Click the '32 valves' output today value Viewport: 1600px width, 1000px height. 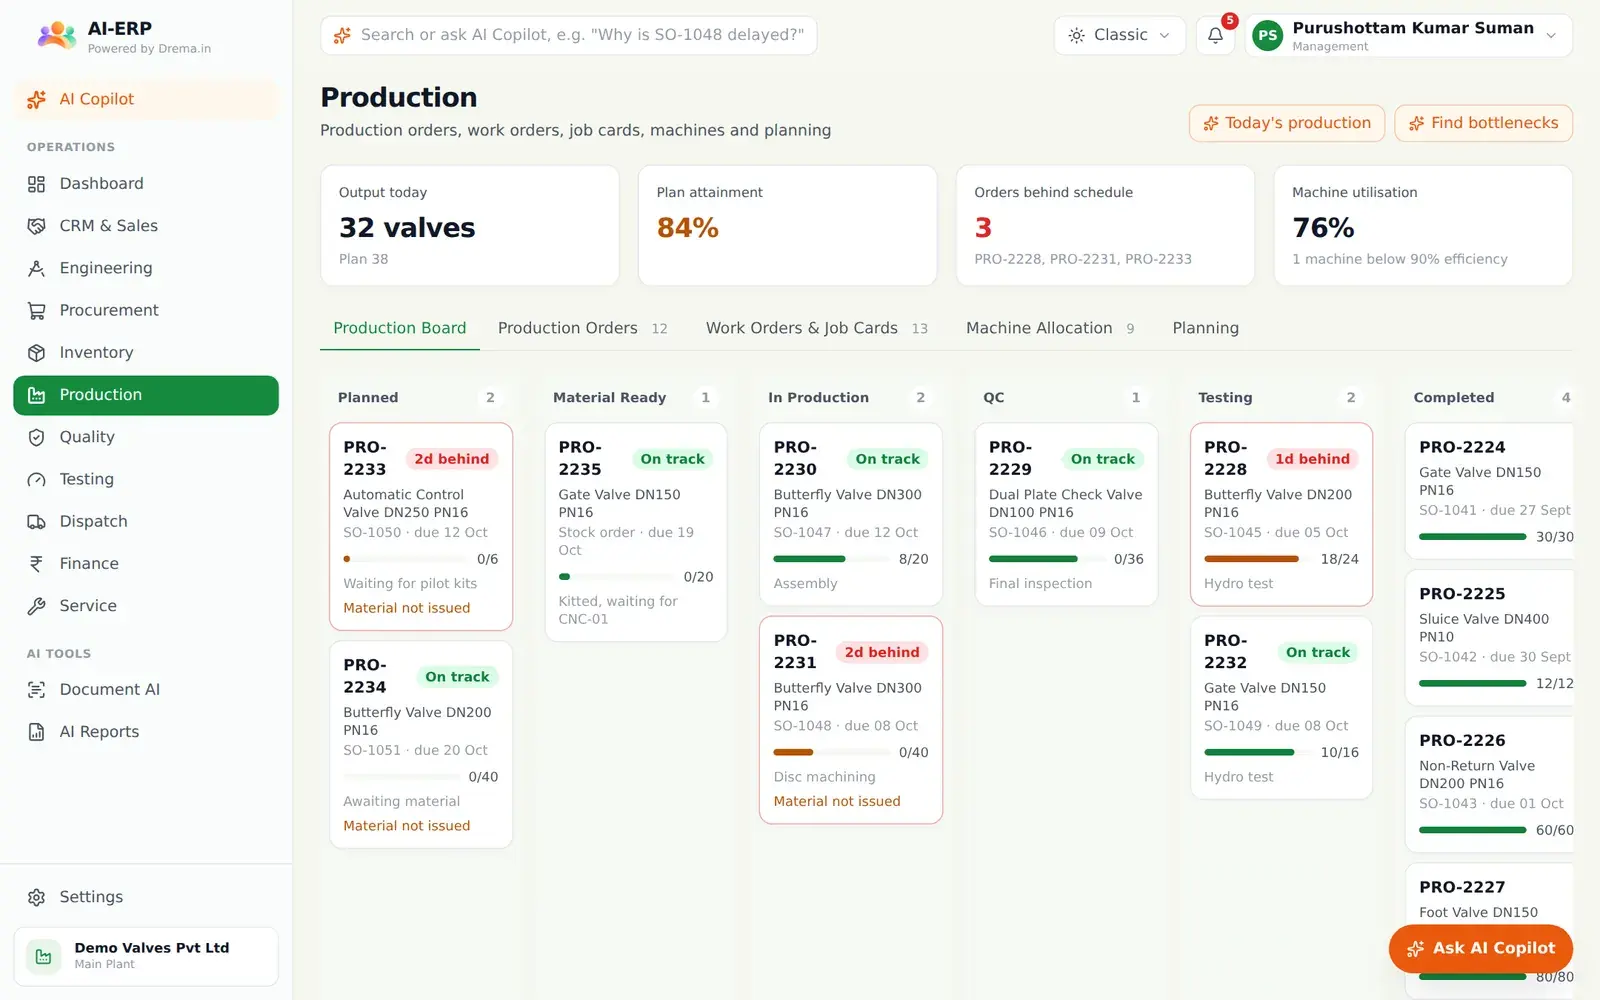(407, 228)
